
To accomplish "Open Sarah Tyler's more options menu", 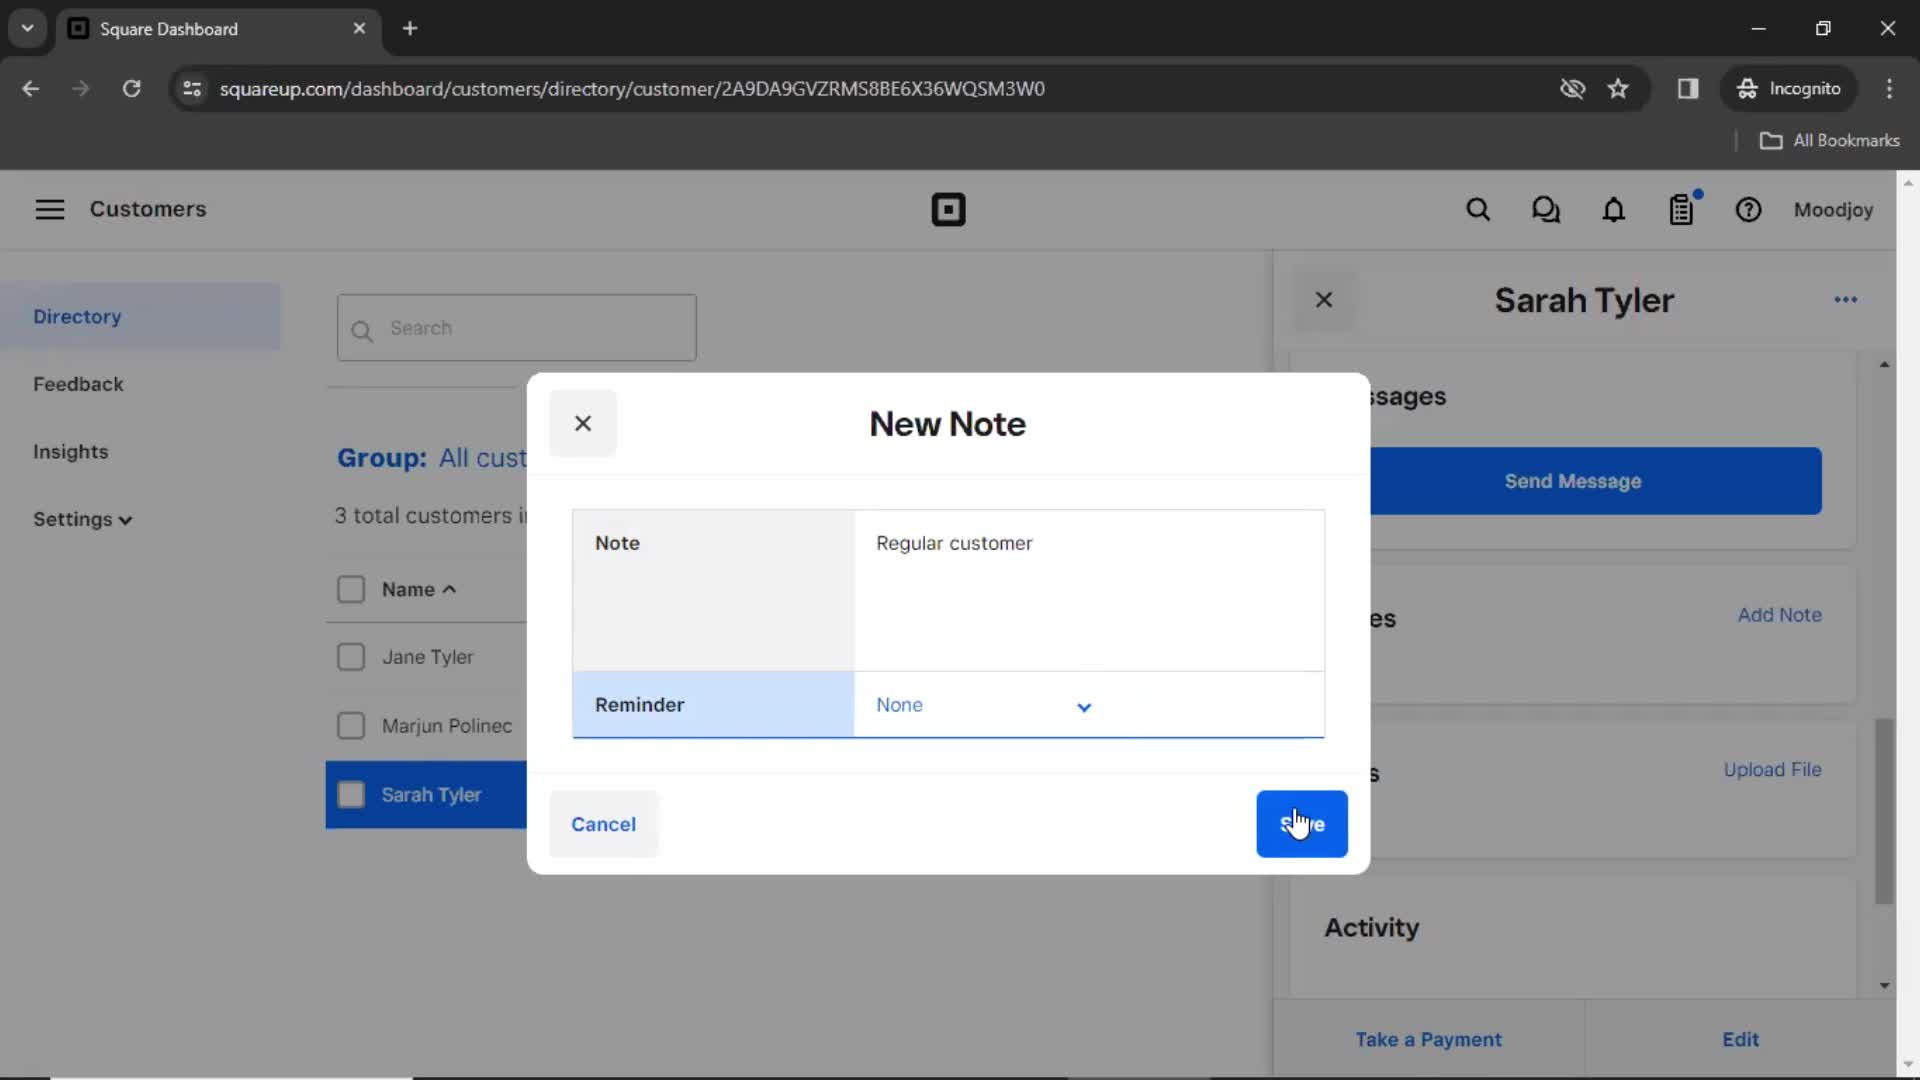I will click(1846, 300).
